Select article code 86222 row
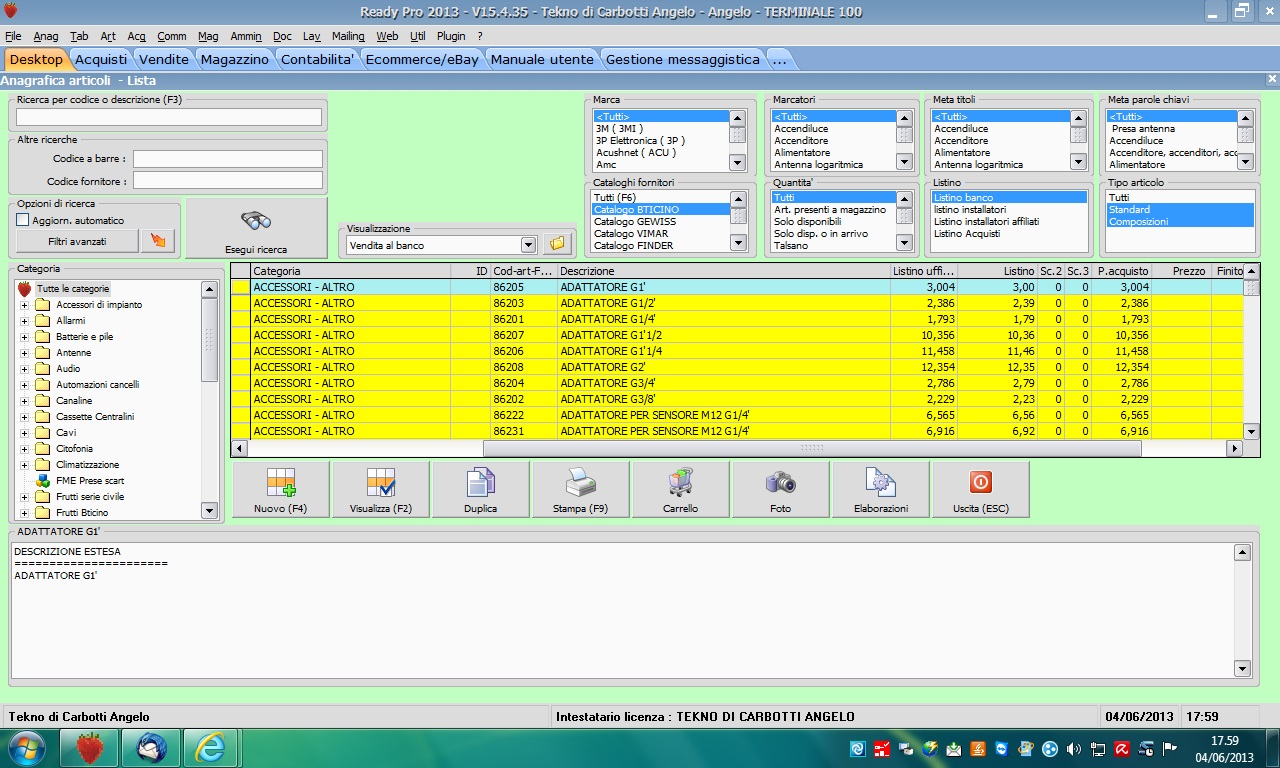 click(x=737, y=415)
